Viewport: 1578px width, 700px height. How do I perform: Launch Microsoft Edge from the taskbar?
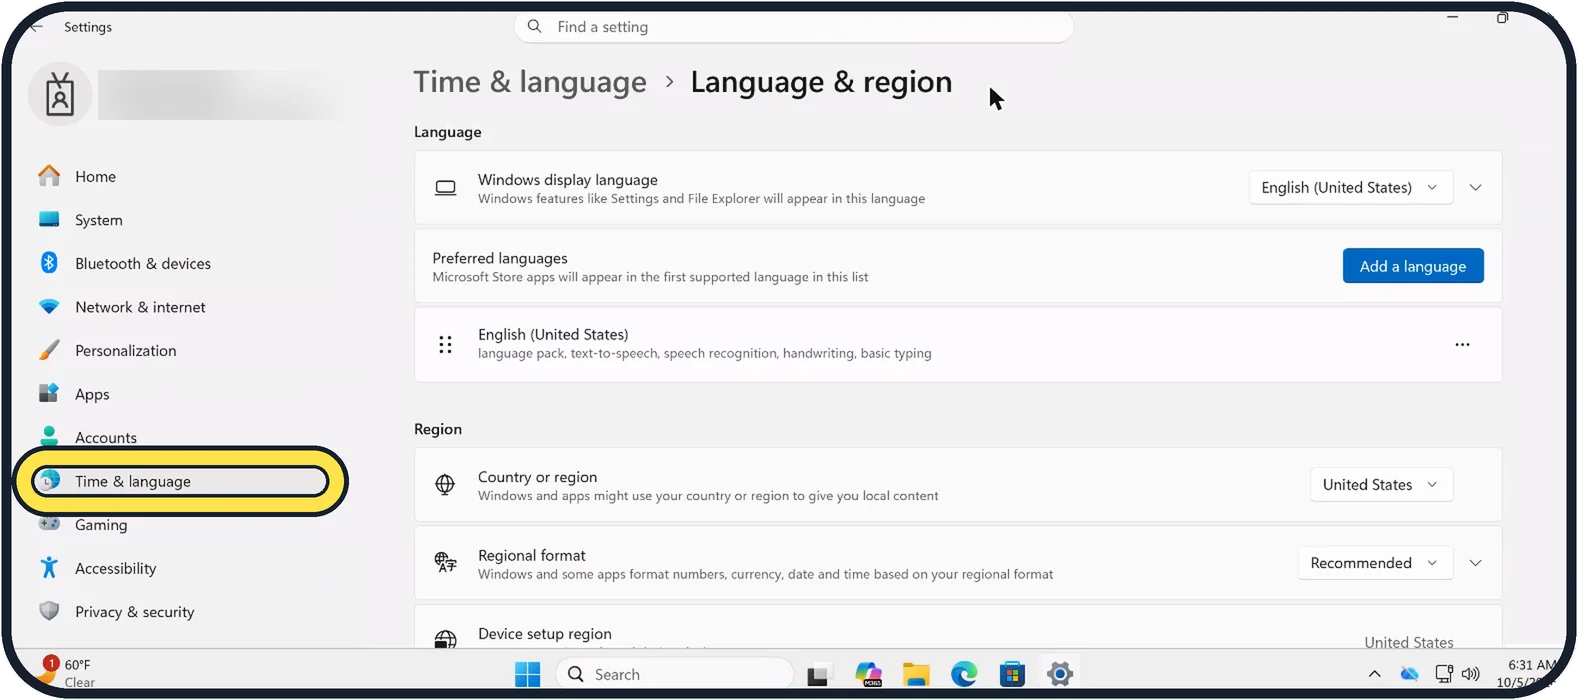(x=964, y=675)
